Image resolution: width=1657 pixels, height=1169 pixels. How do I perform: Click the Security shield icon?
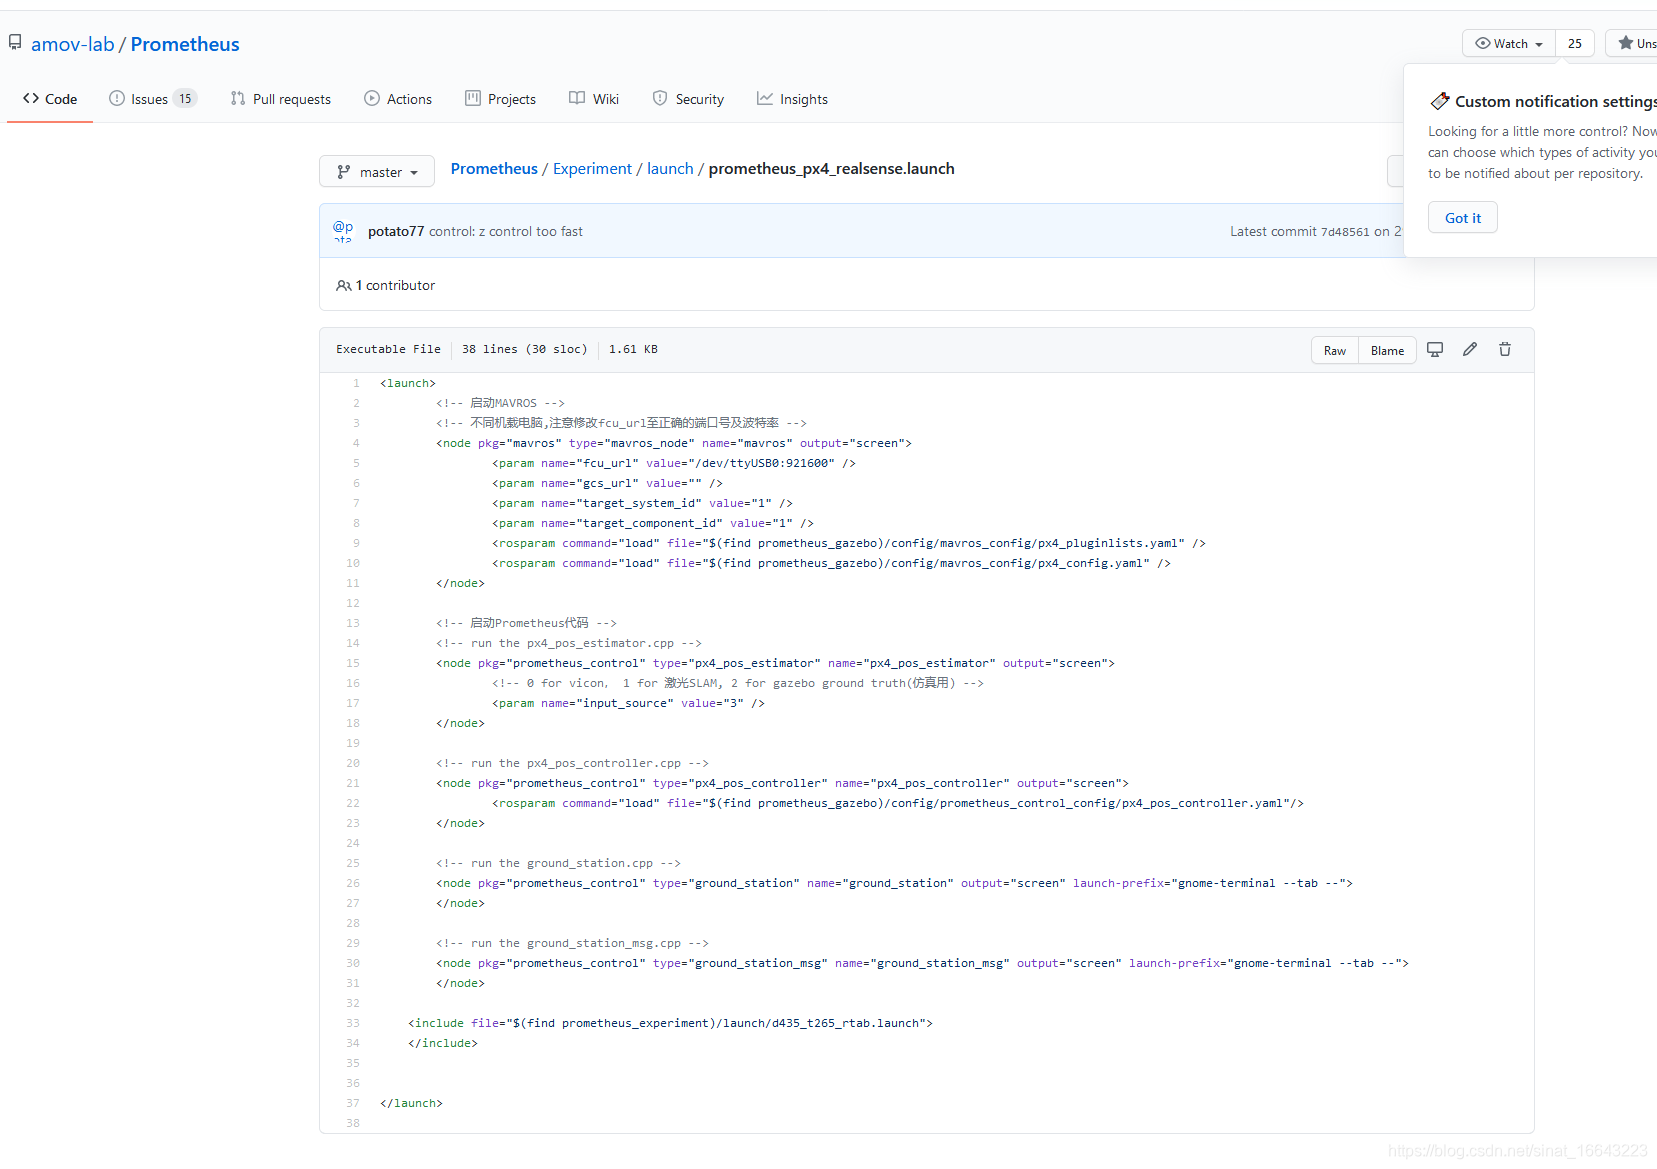(660, 98)
